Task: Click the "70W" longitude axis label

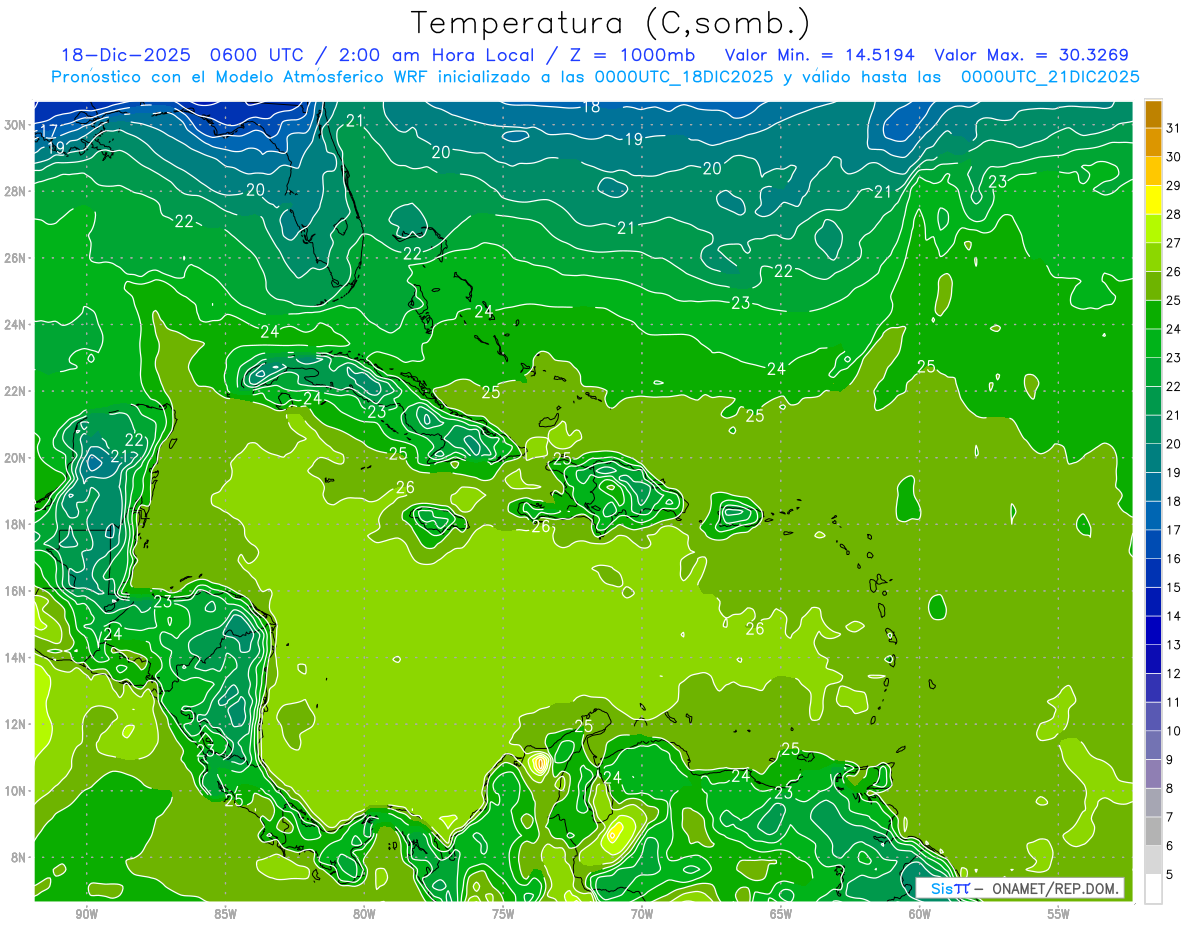Action: [642, 914]
